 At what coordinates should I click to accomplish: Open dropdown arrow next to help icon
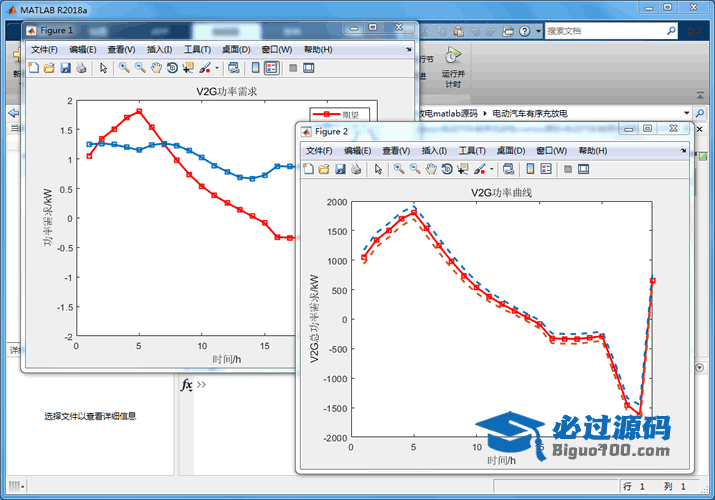pyautogui.click(x=538, y=31)
